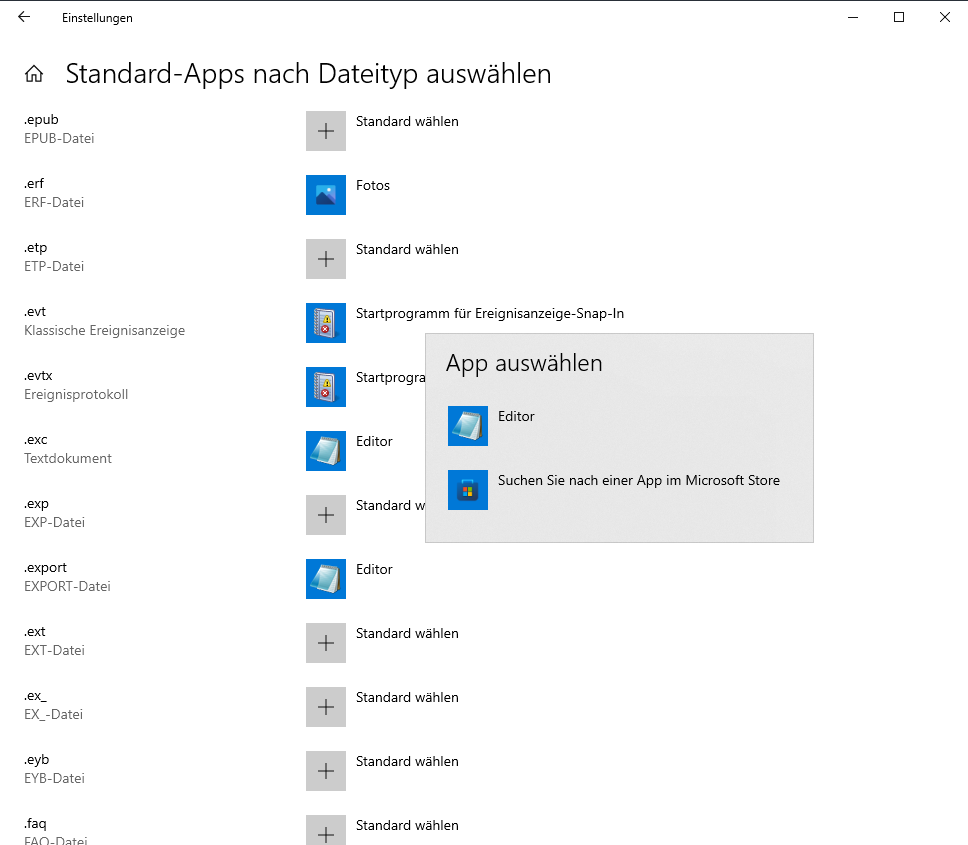Click the EXP-Datei description text
This screenshot has width=968, height=845.
(x=54, y=522)
